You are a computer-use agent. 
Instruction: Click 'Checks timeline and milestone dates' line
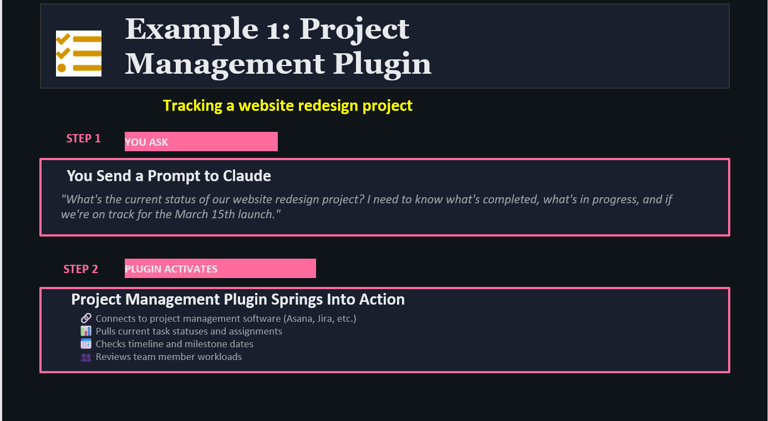174,344
